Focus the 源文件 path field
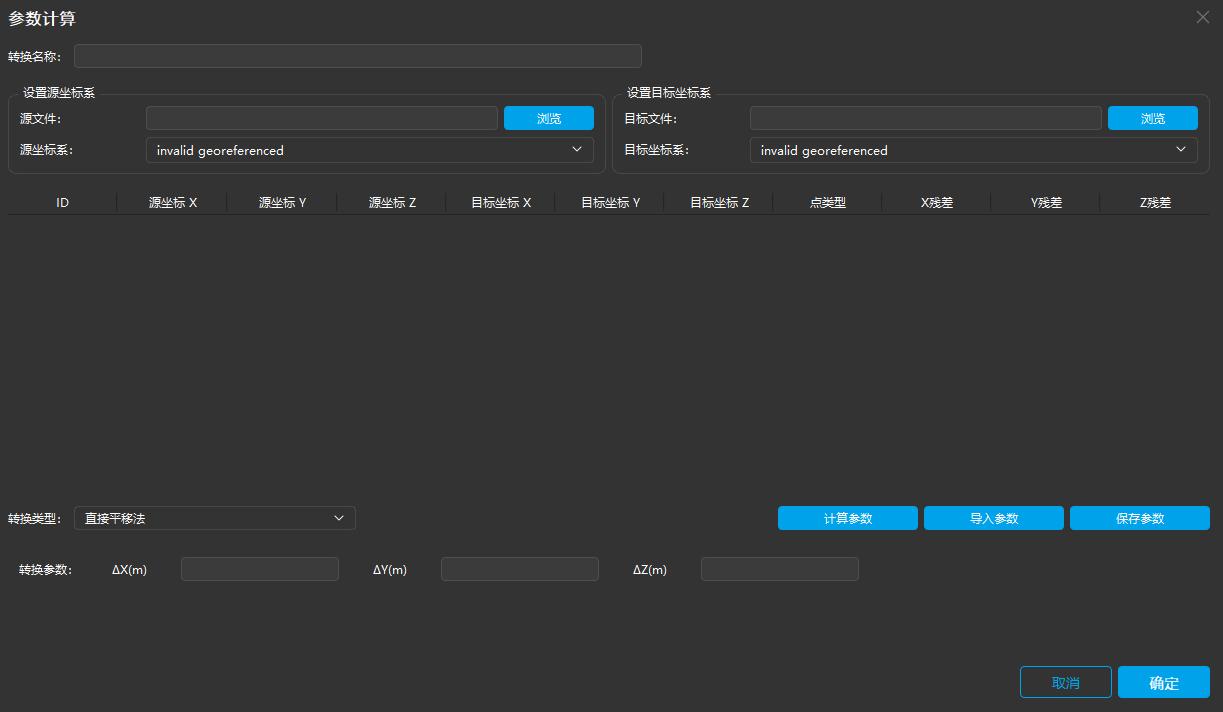Screen dimensions: 1223x712 [322, 118]
